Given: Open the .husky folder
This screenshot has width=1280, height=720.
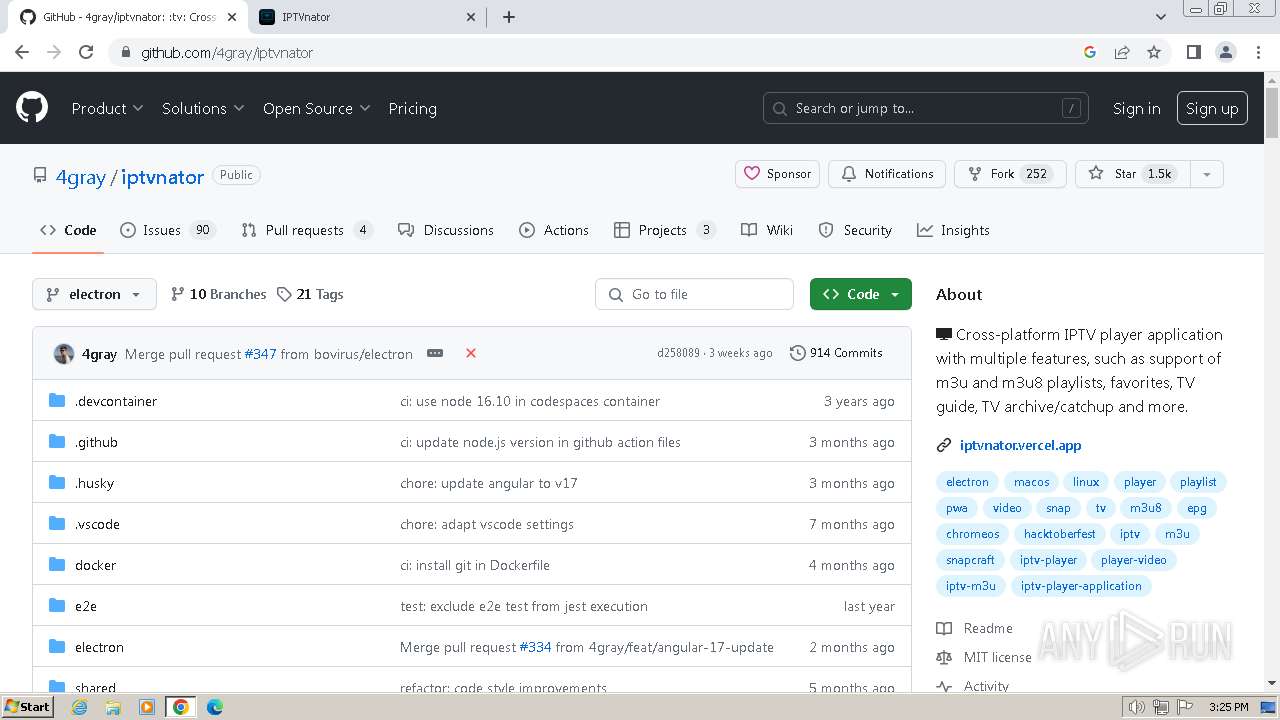Looking at the screenshot, I should [x=94, y=483].
